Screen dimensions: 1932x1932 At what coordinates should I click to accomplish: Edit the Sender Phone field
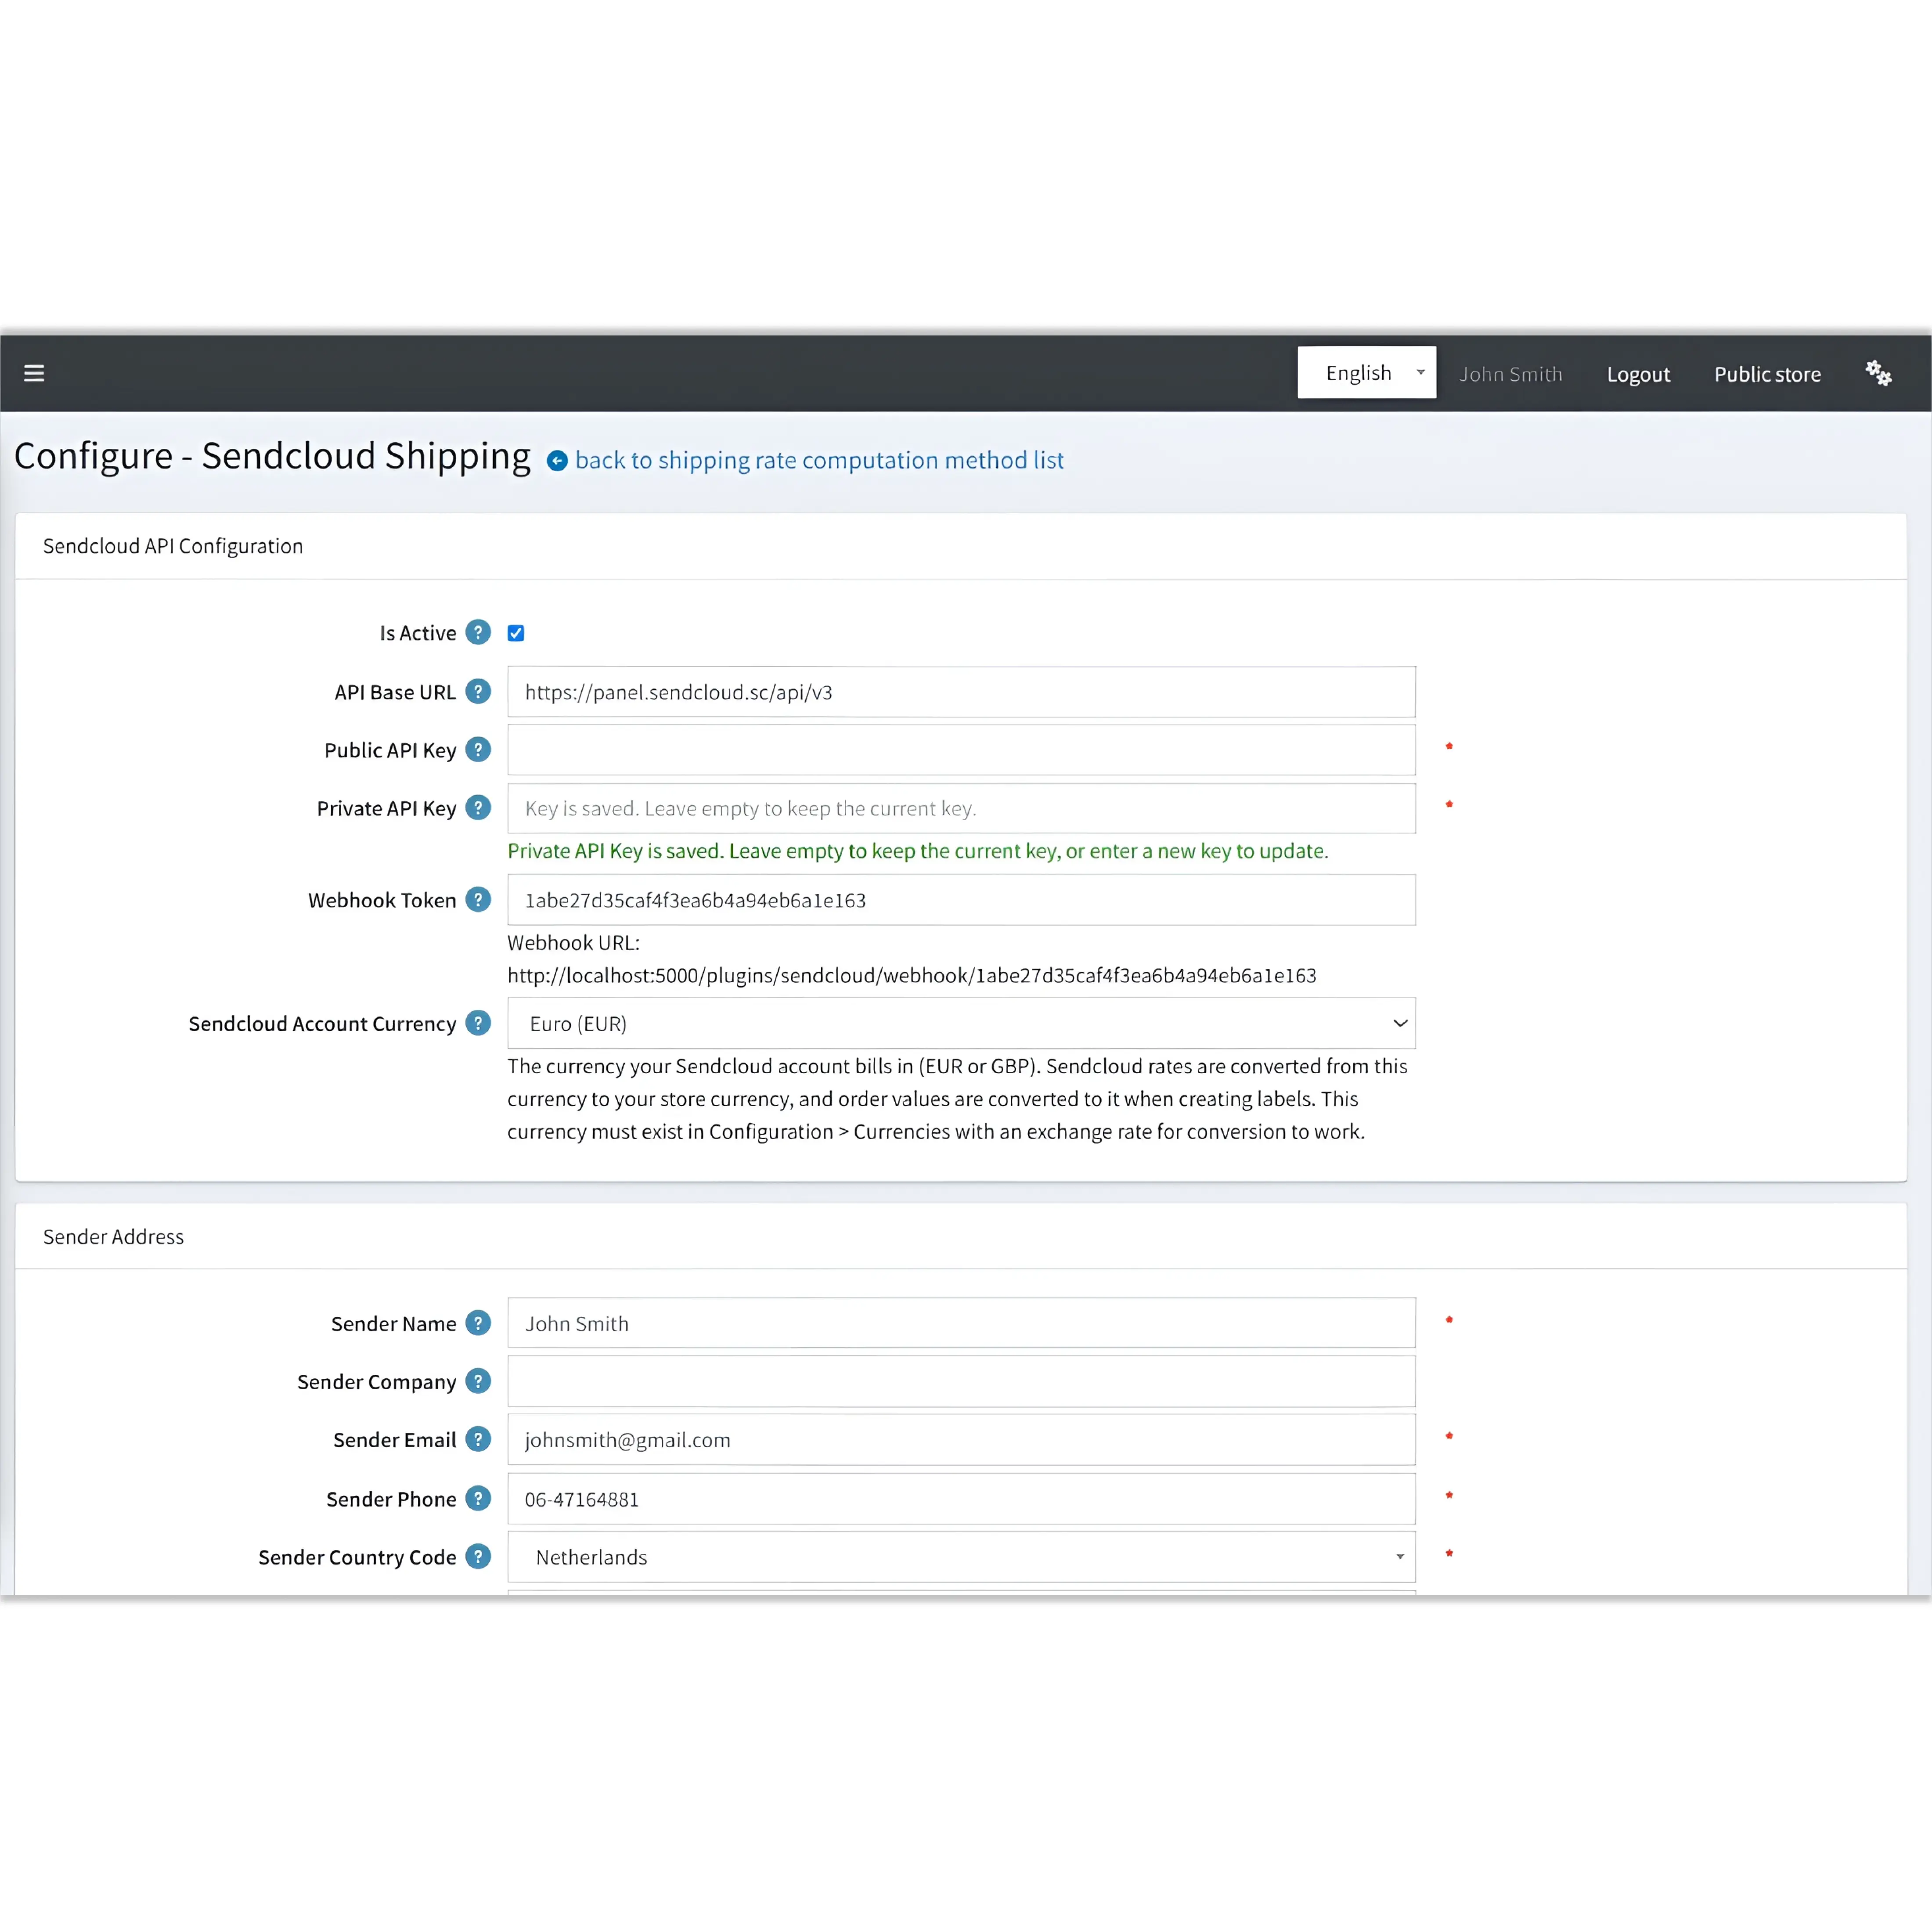[961, 1499]
